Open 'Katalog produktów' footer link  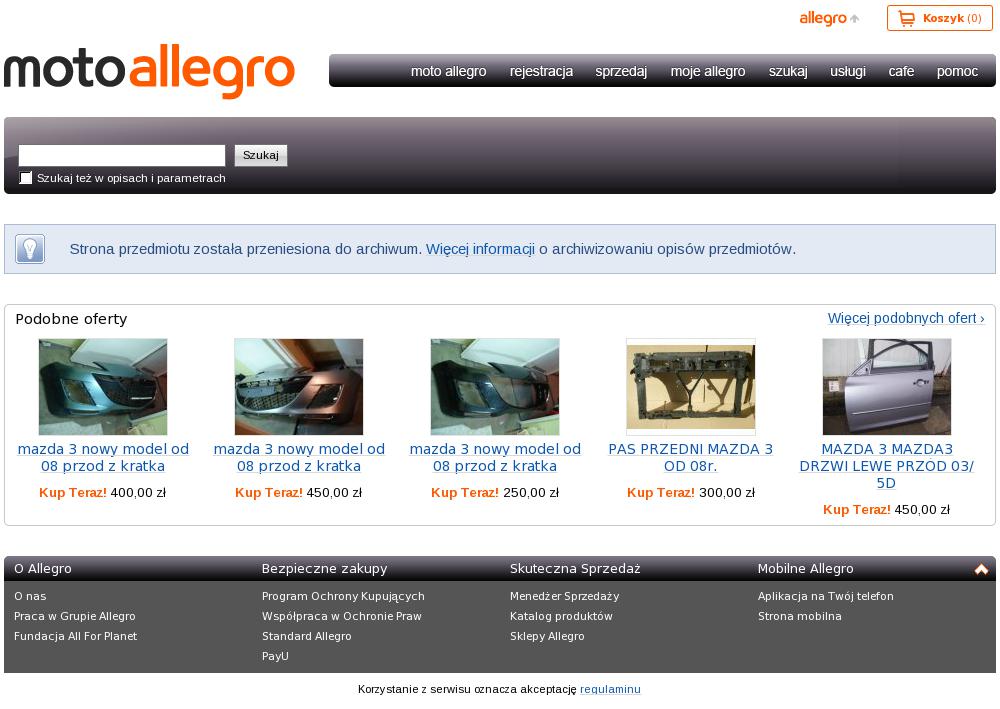tap(561, 616)
